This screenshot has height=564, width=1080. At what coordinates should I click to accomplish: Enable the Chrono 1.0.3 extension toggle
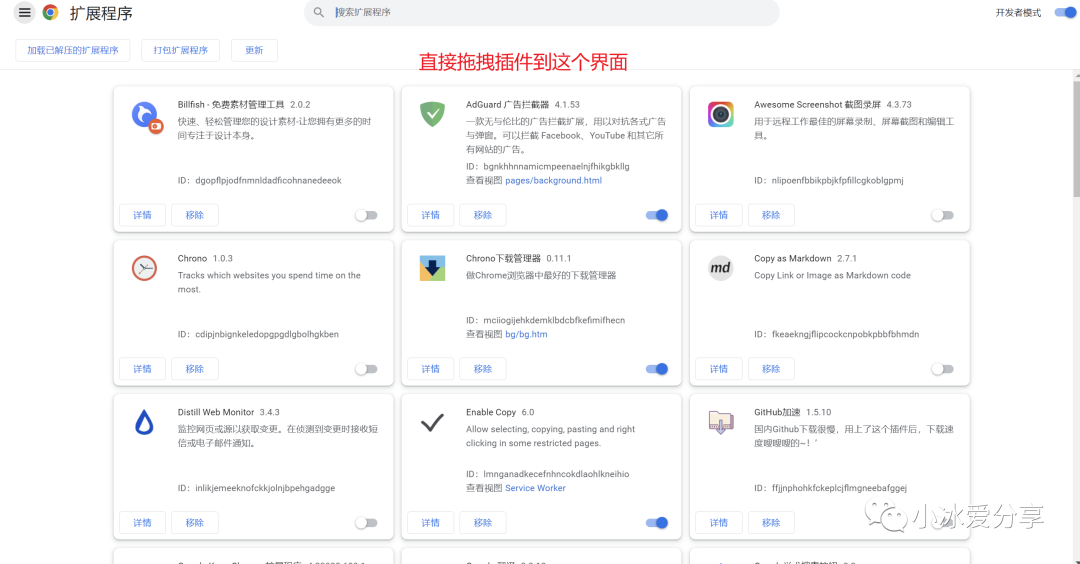pos(366,369)
